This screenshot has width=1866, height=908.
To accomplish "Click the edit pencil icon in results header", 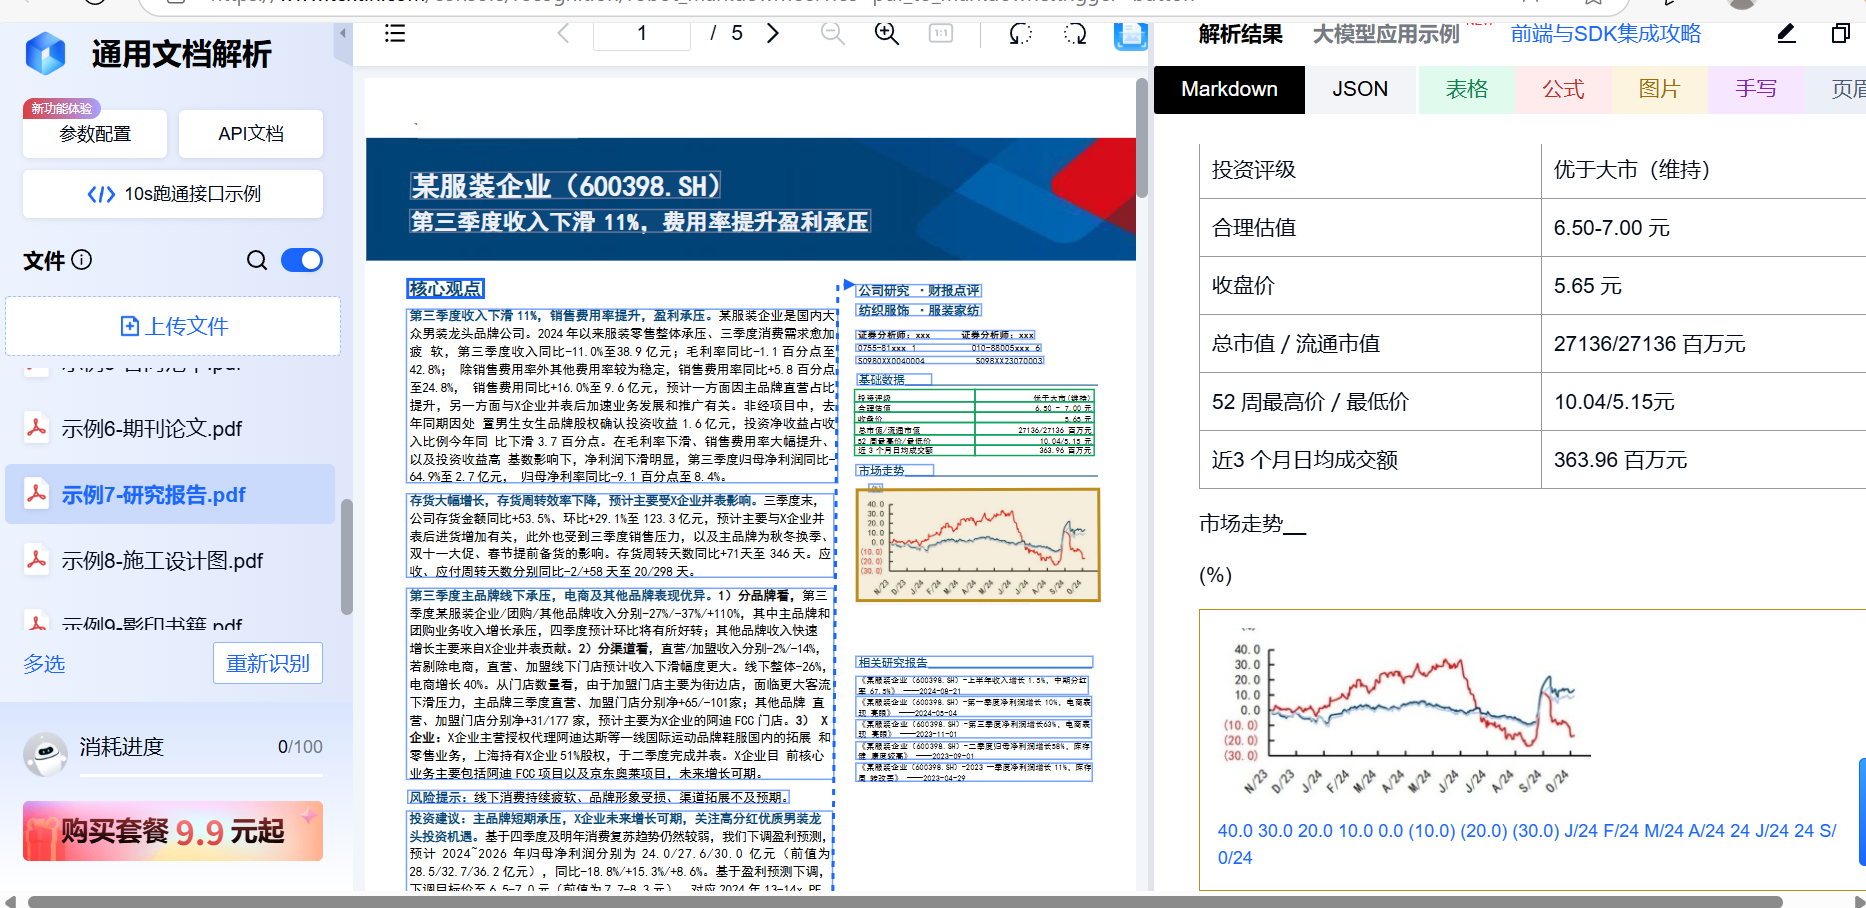I will (1786, 34).
